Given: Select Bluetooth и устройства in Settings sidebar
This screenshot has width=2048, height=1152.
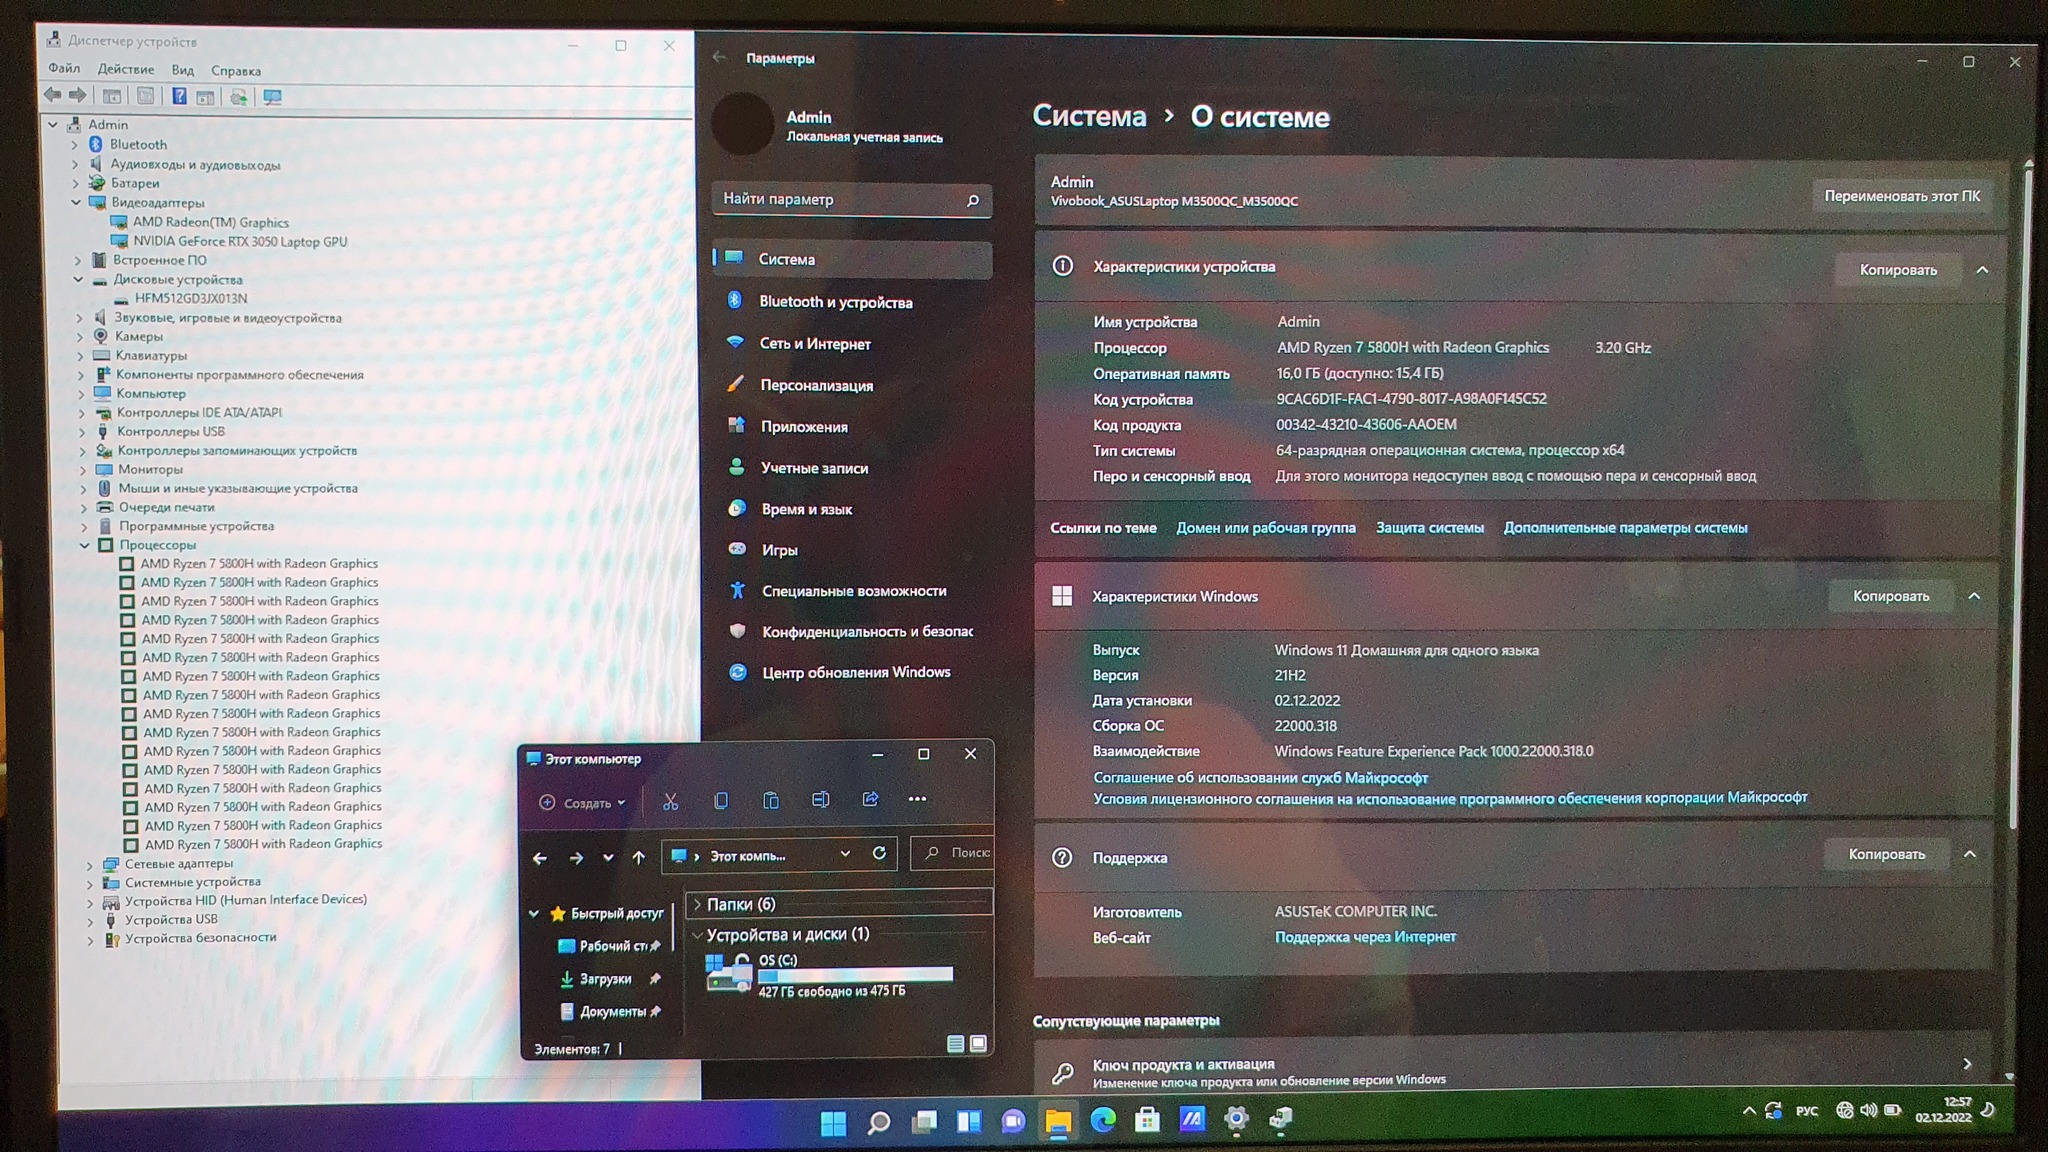Looking at the screenshot, I should pos(852,302).
